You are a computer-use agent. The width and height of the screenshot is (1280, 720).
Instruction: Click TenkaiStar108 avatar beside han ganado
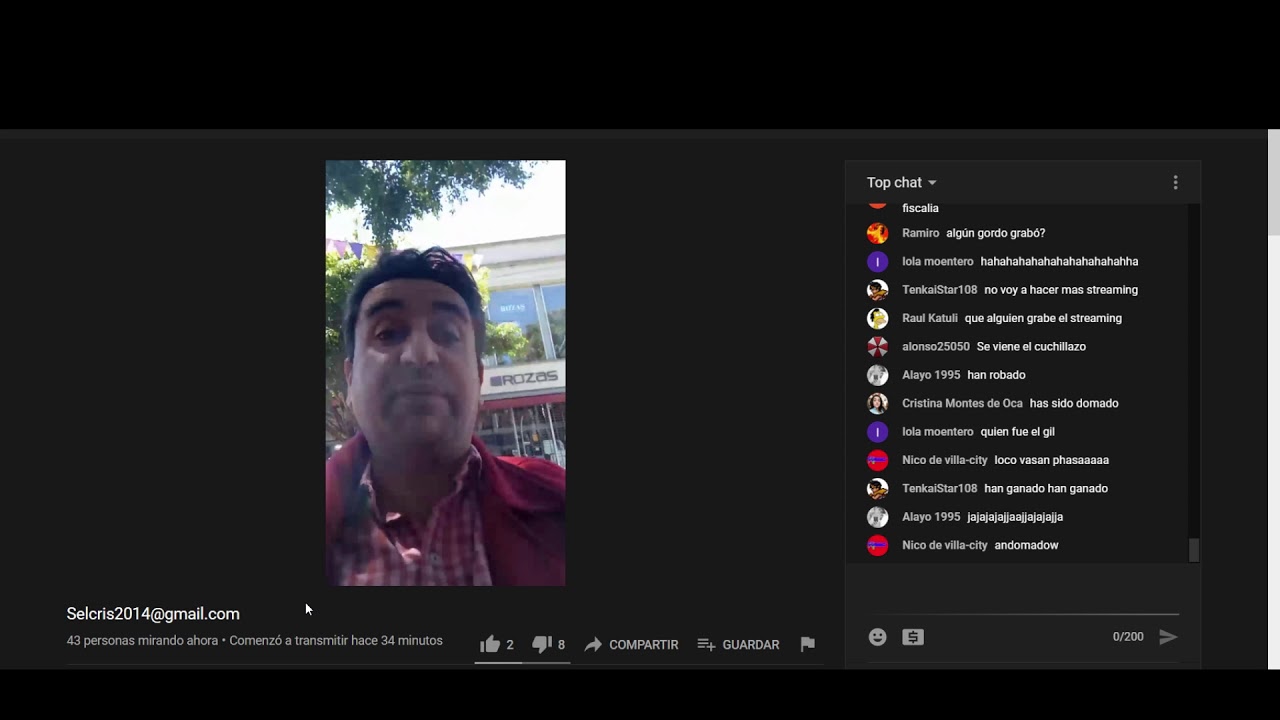tap(877, 488)
